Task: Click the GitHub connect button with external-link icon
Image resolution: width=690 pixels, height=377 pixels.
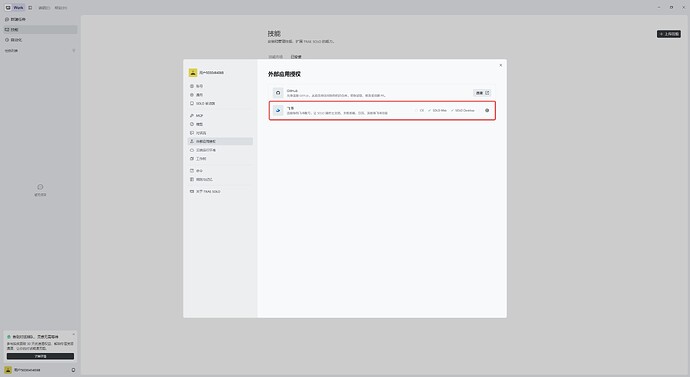Action: point(482,93)
